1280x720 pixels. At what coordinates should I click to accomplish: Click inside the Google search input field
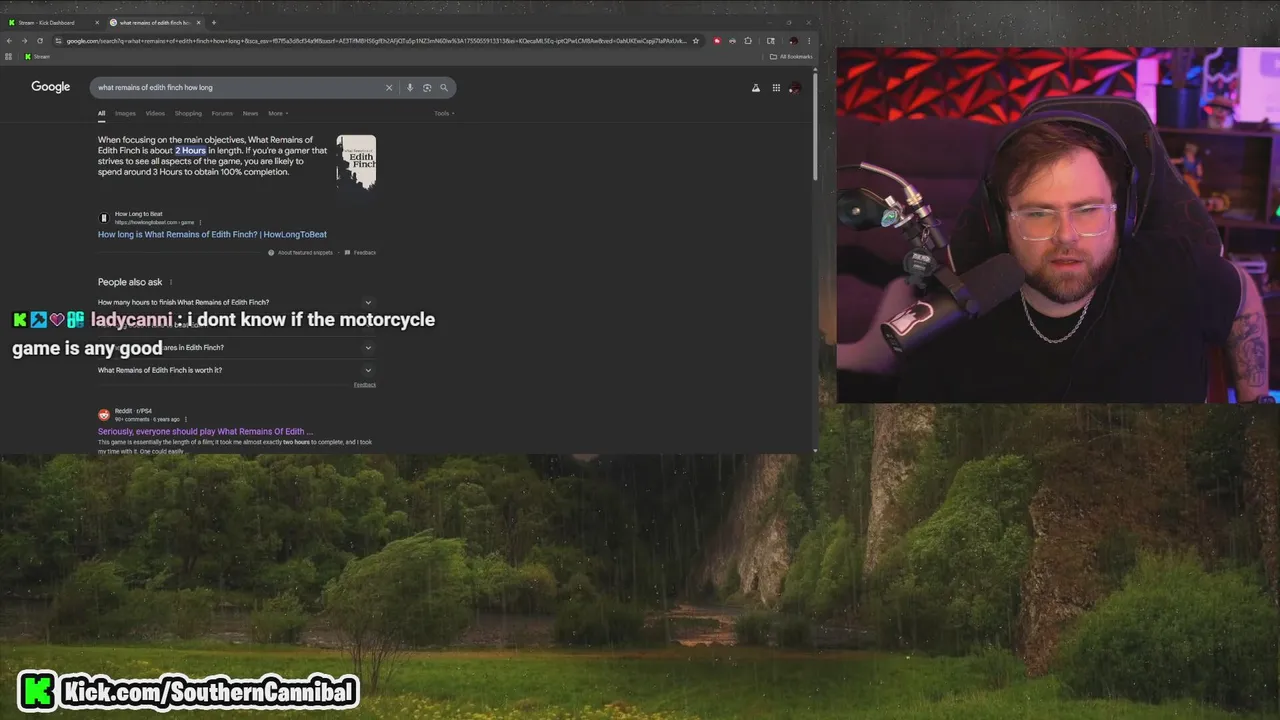[240, 87]
